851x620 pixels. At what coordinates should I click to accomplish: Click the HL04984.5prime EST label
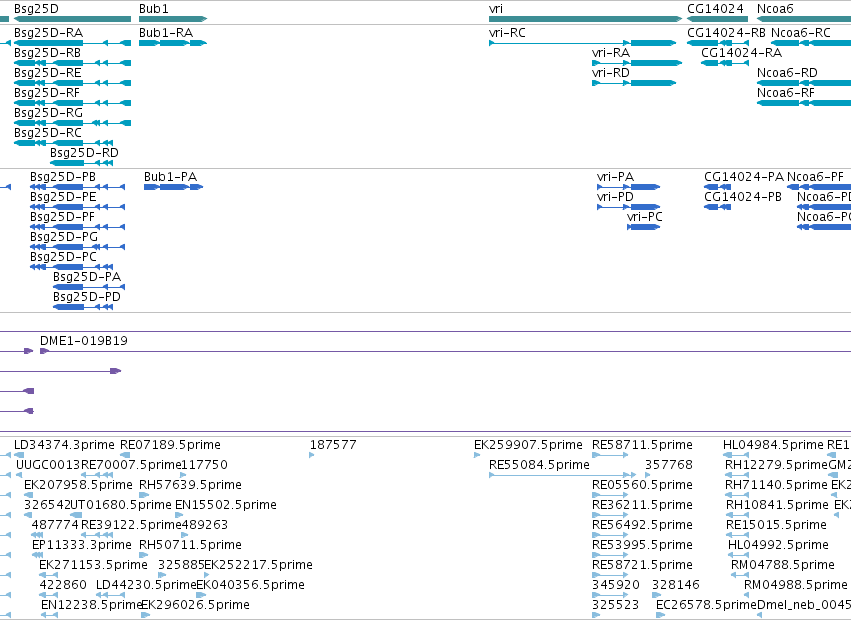[773, 445]
